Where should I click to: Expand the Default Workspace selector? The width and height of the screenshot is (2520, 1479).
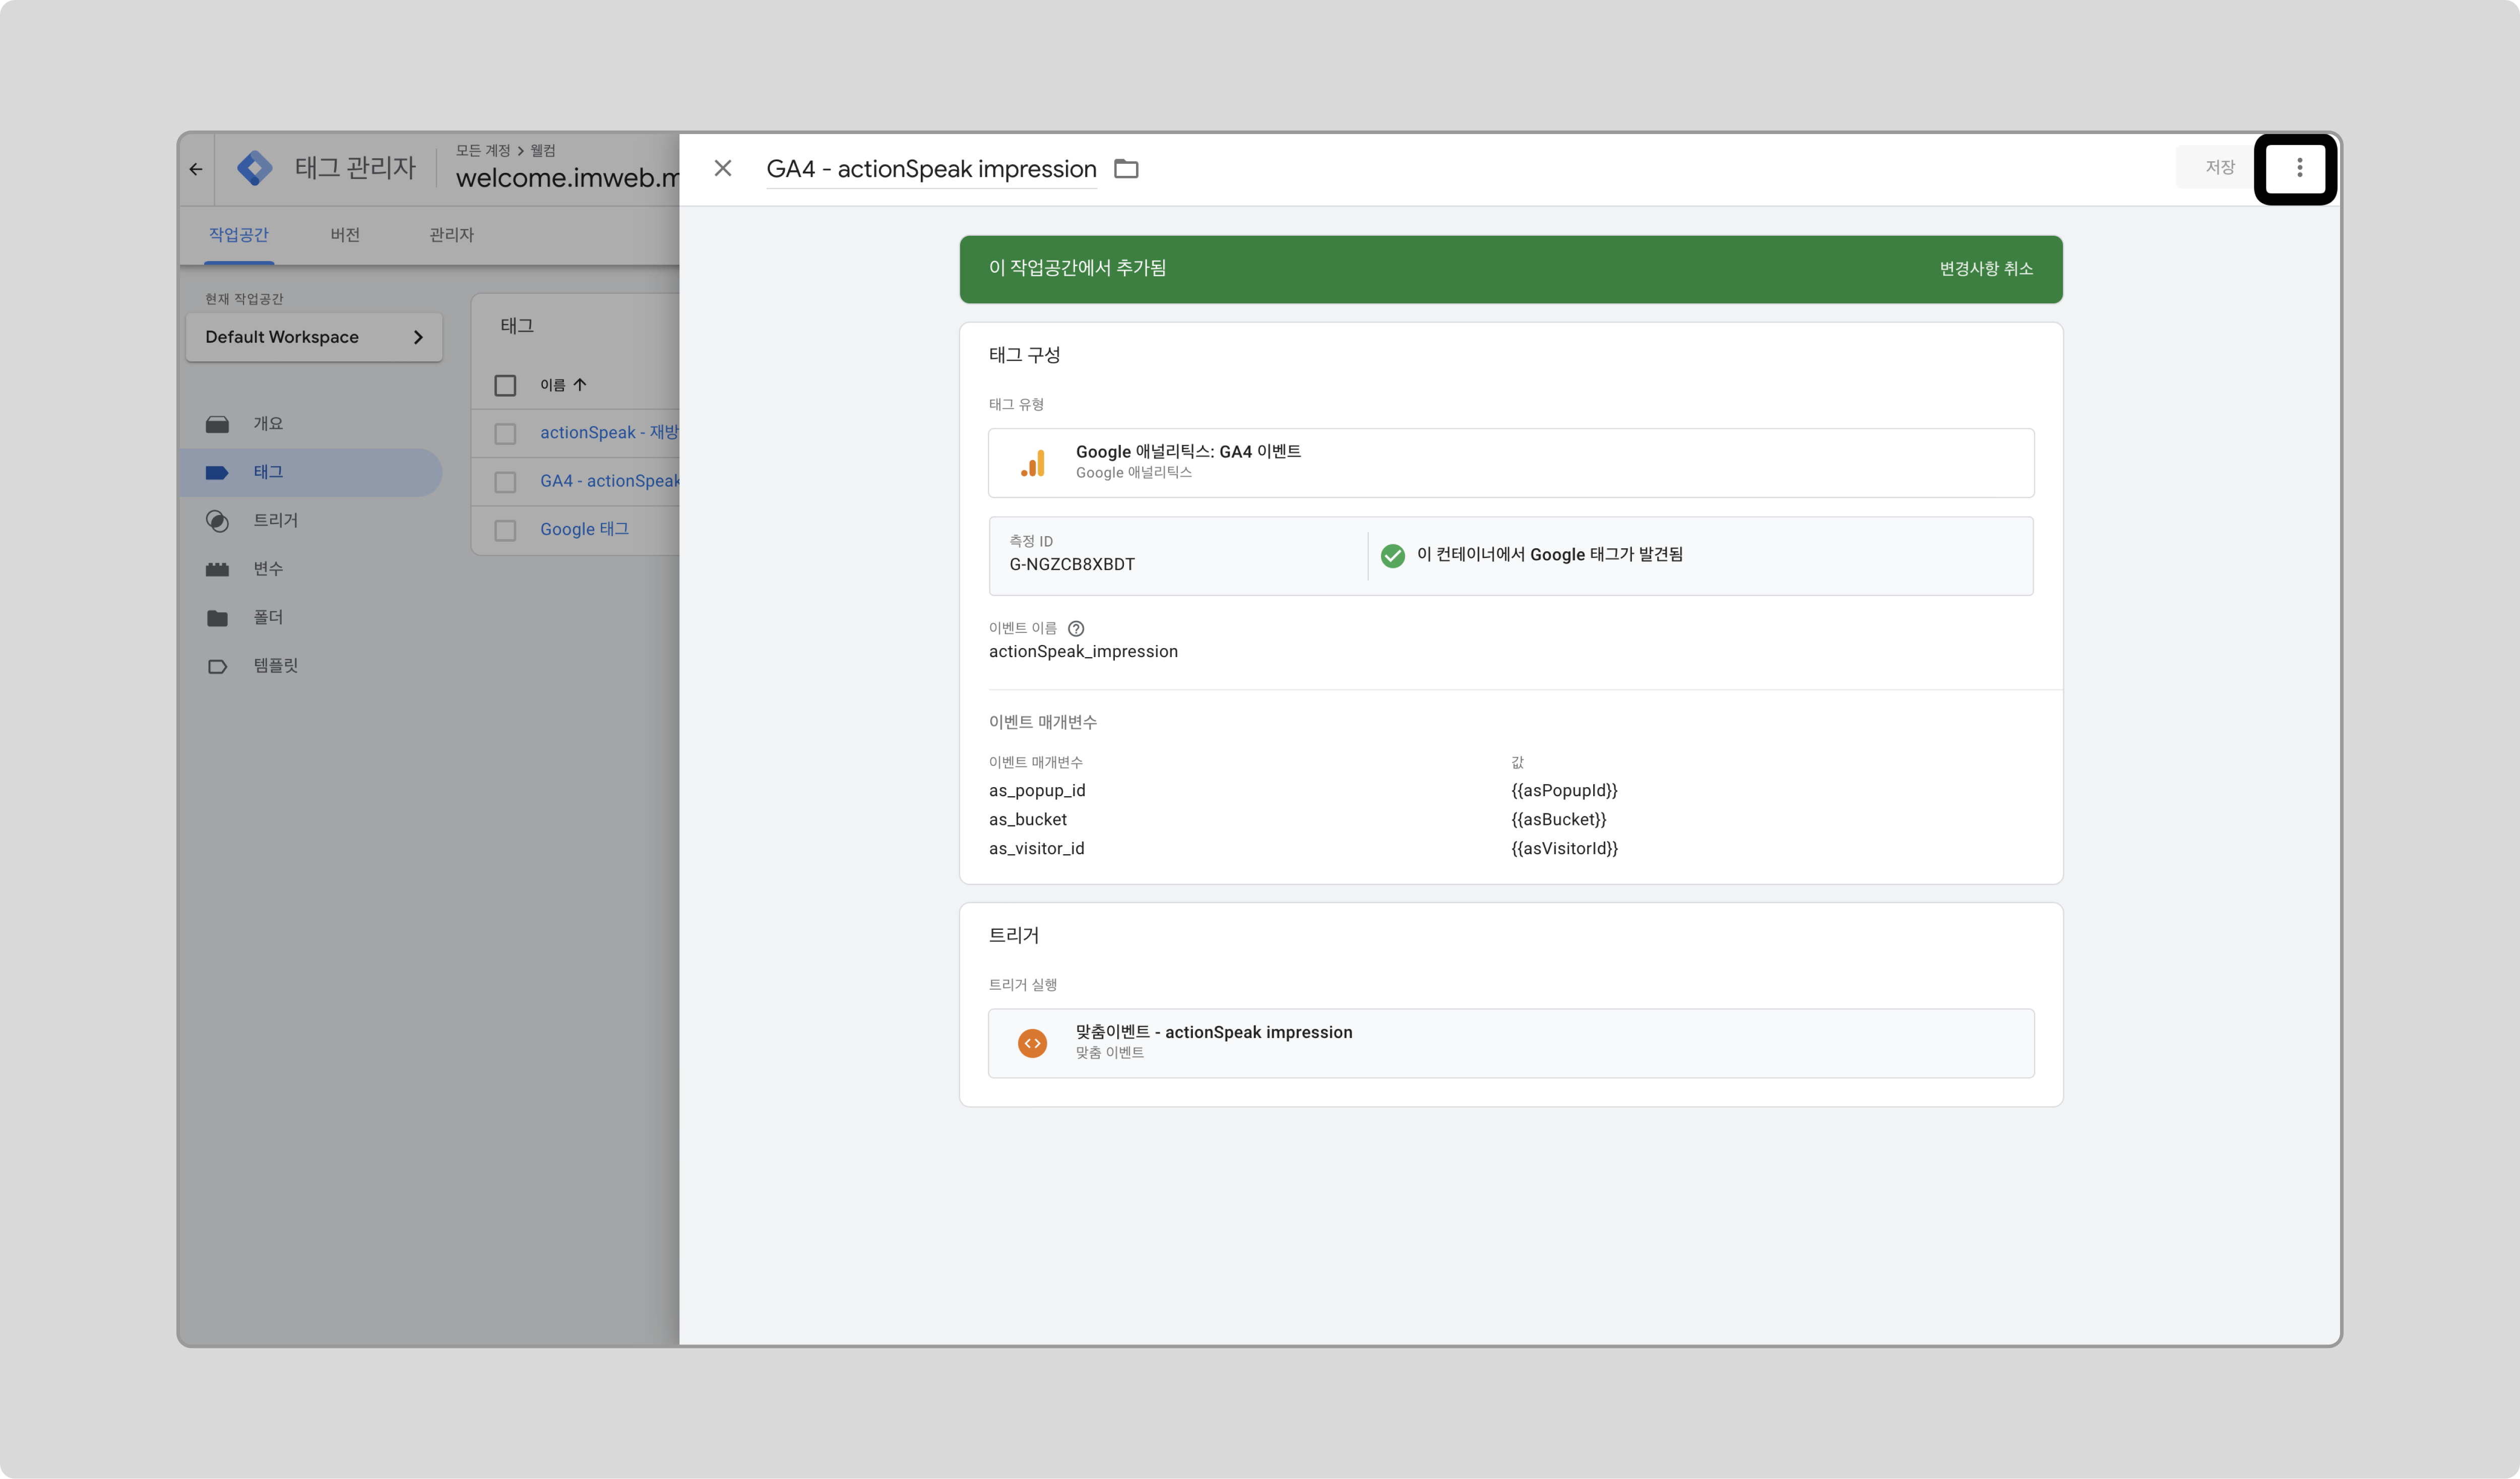point(314,337)
